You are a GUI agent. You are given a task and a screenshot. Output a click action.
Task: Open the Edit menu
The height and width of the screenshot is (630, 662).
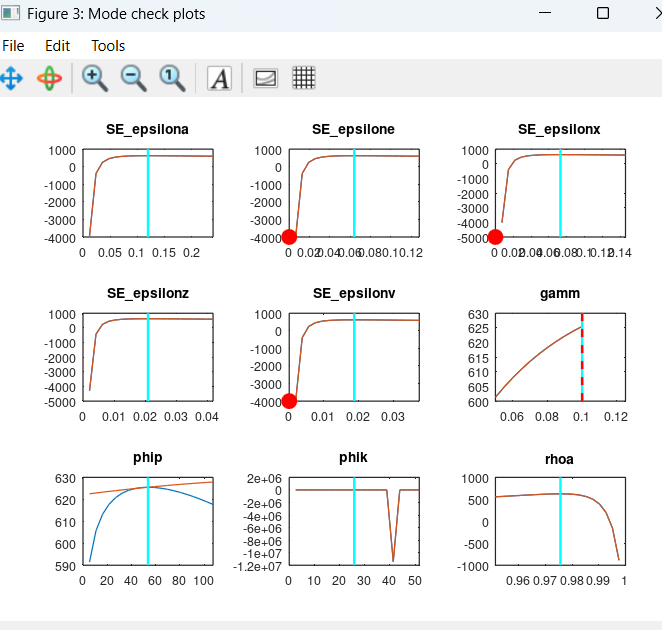(58, 46)
